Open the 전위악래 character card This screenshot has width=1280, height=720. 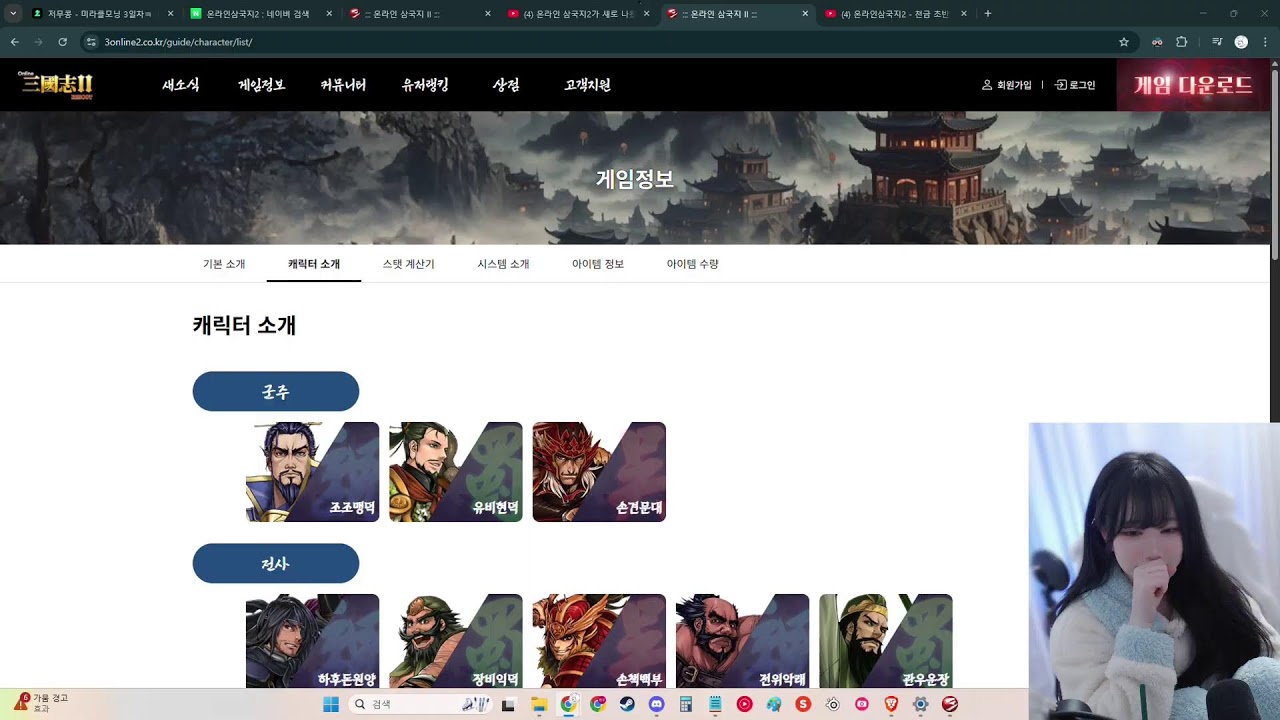coord(742,641)
